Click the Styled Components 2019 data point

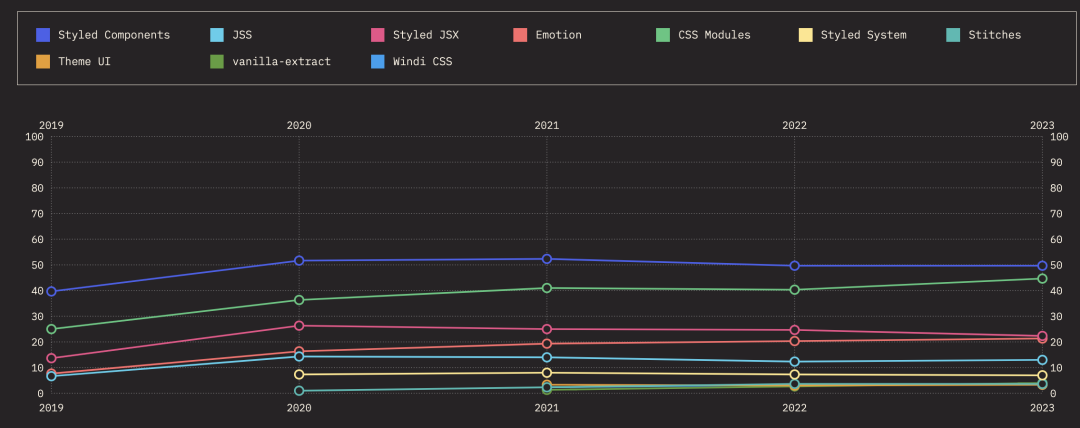[x=51, y=291]
